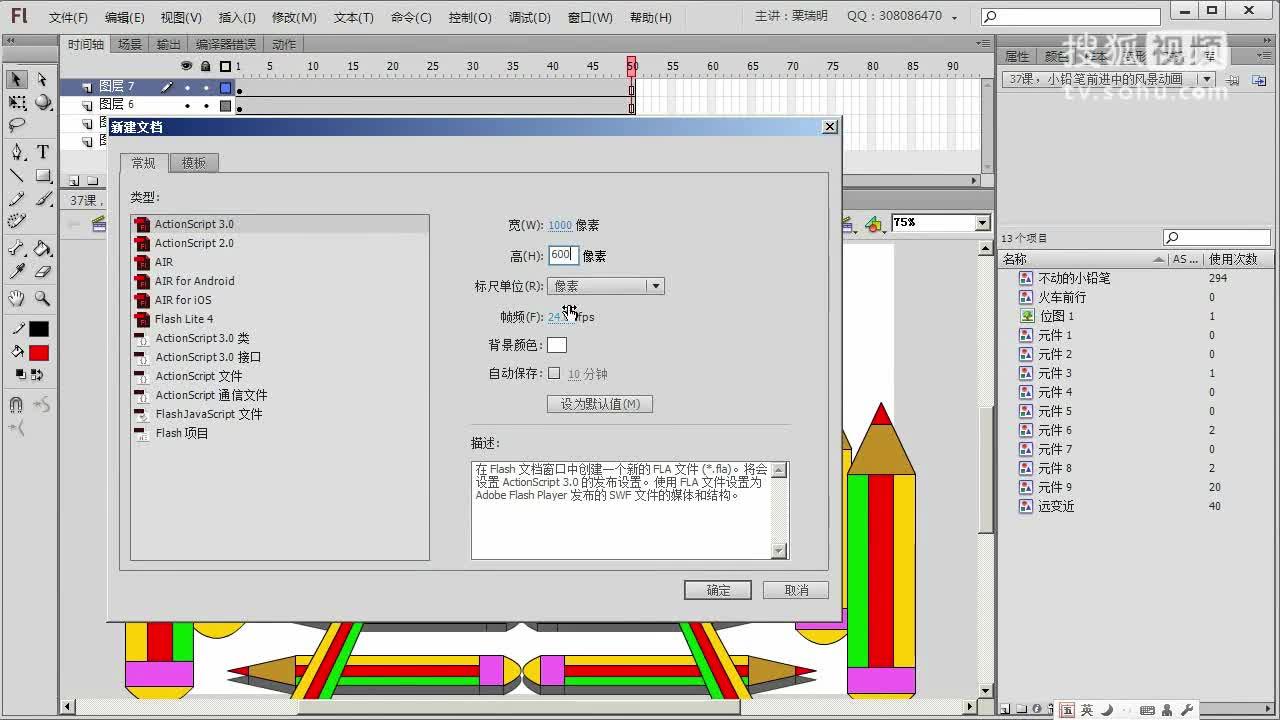Enable the 自动保存 auto-save checkbox
The image size is (1280, 720).
pyautogui.click(x=555, y=374)
